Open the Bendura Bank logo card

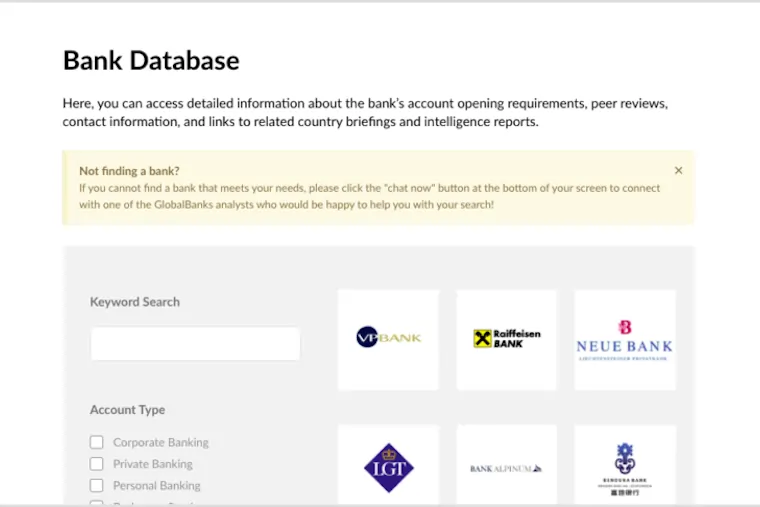[625, 465]
